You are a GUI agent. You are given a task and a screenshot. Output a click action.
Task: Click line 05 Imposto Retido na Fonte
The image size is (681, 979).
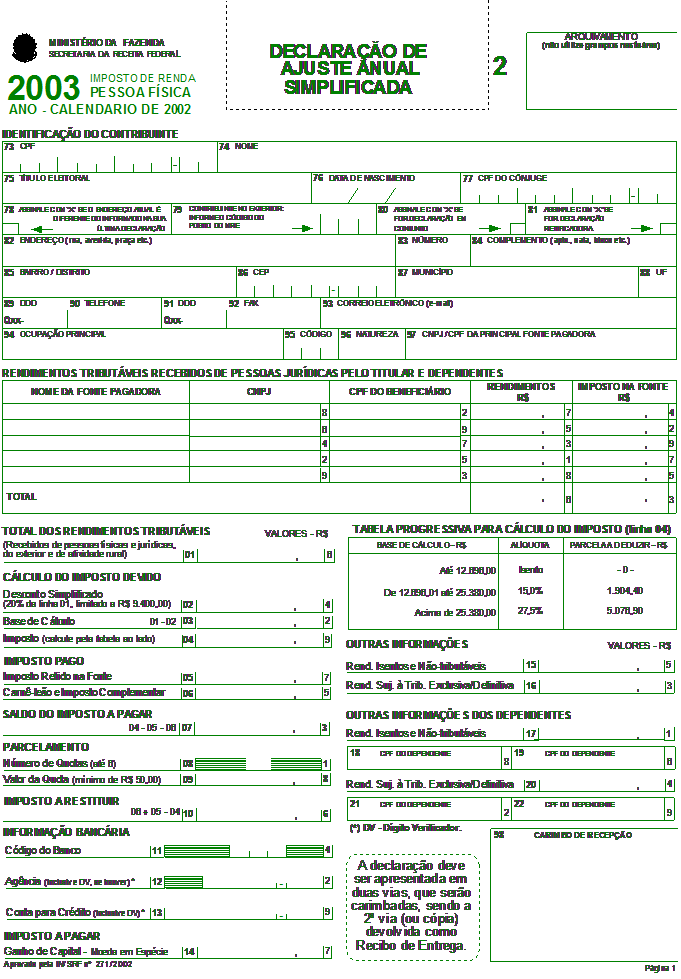coord(260,678)
